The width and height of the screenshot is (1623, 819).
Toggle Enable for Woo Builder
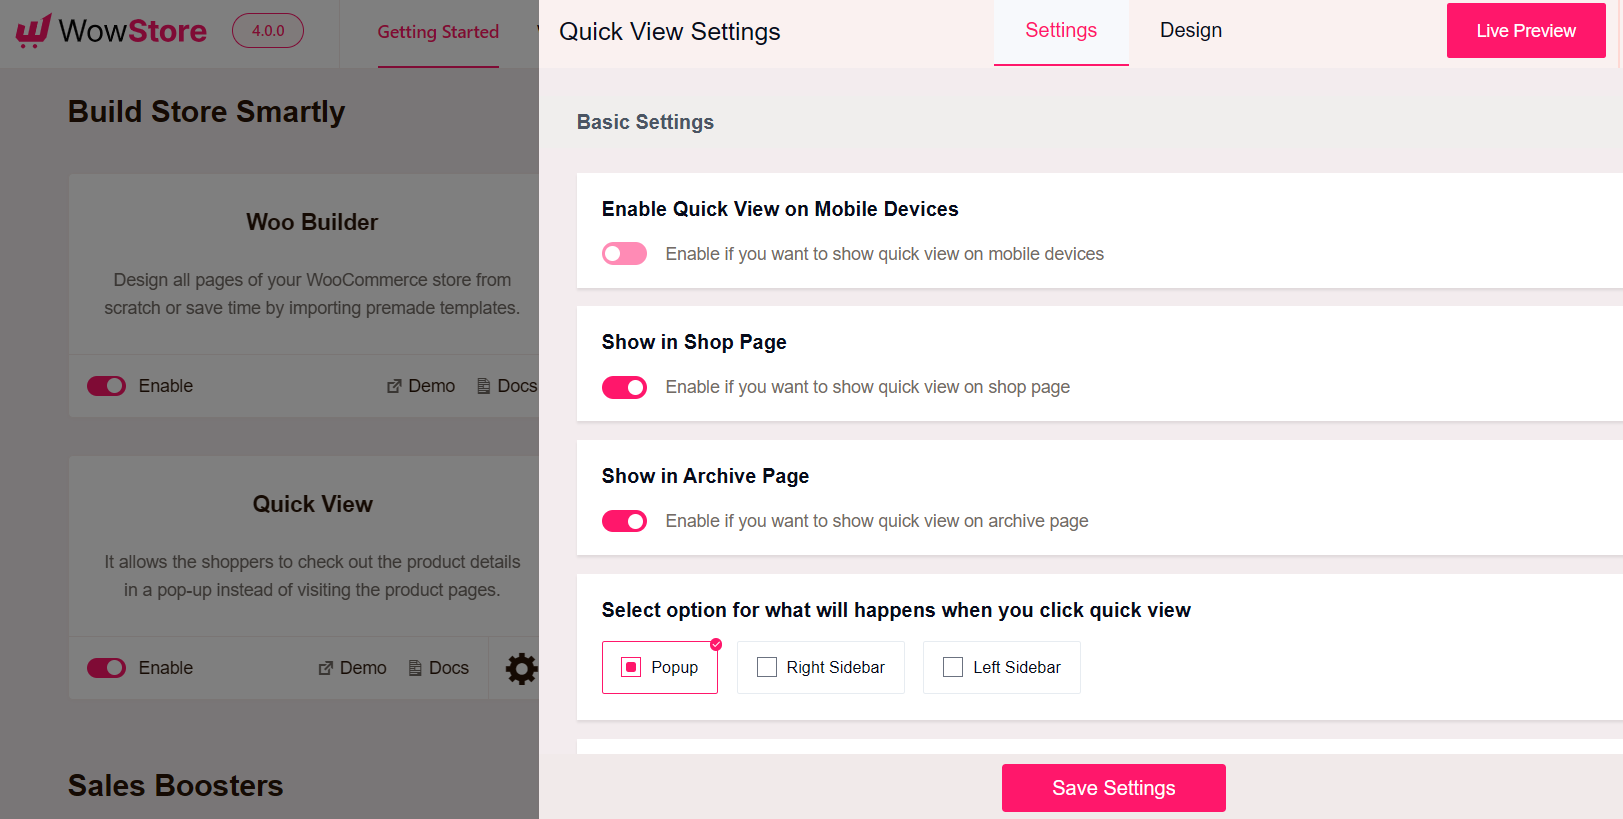click(106, 386)
